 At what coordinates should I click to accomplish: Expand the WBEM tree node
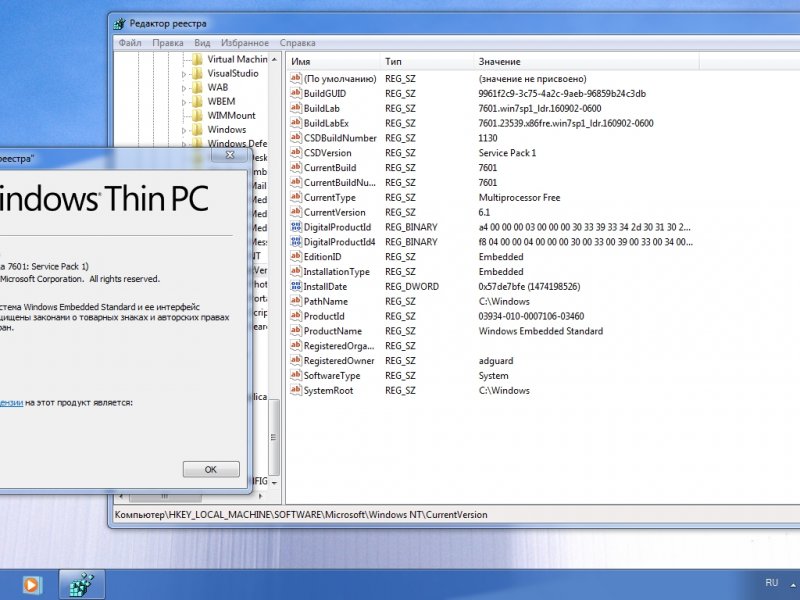tap(184, 103)
